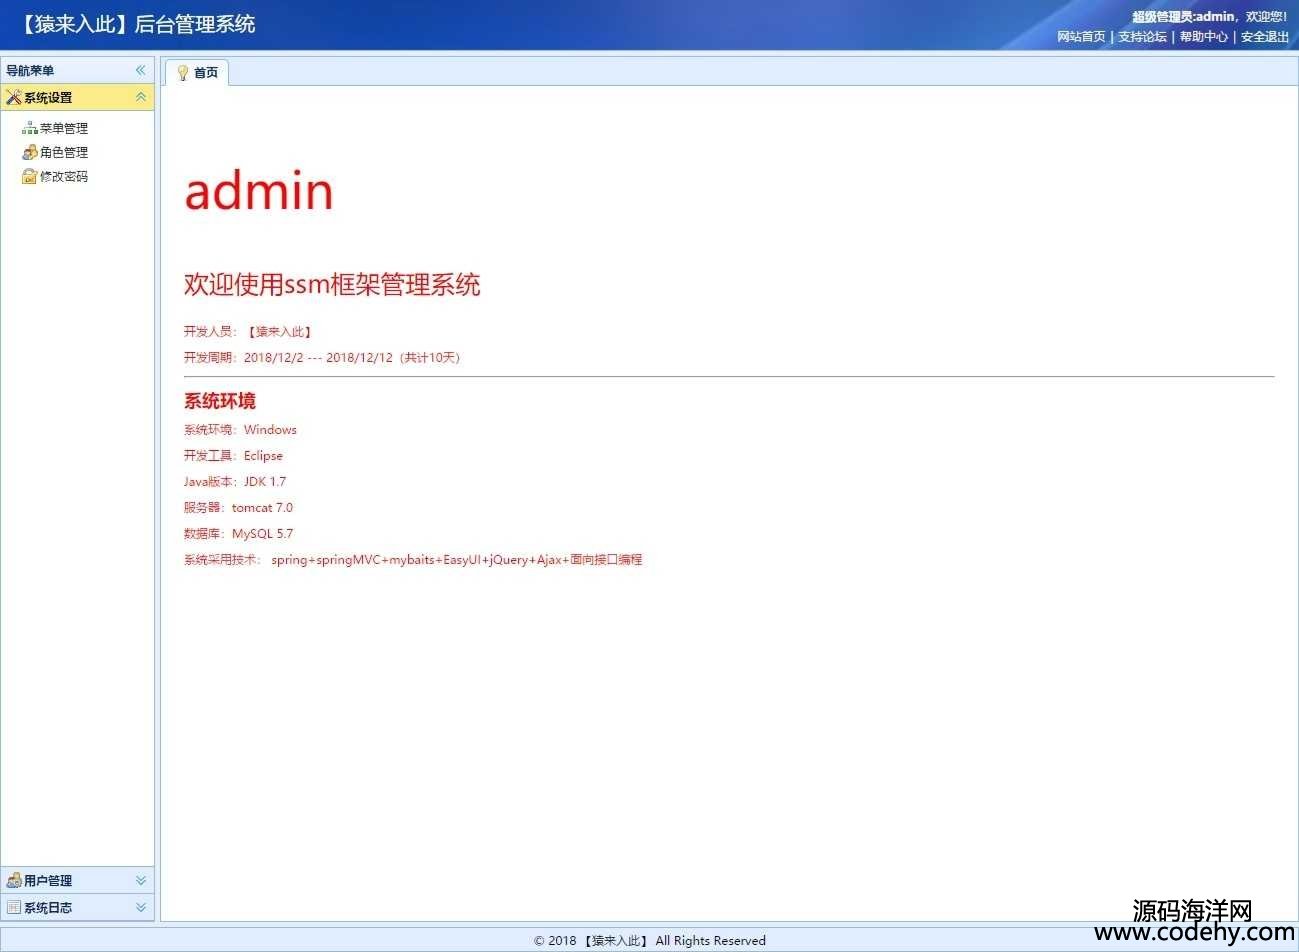
Task: Click the 开发工具：Eclipse line
Action: tap(233, 456)
